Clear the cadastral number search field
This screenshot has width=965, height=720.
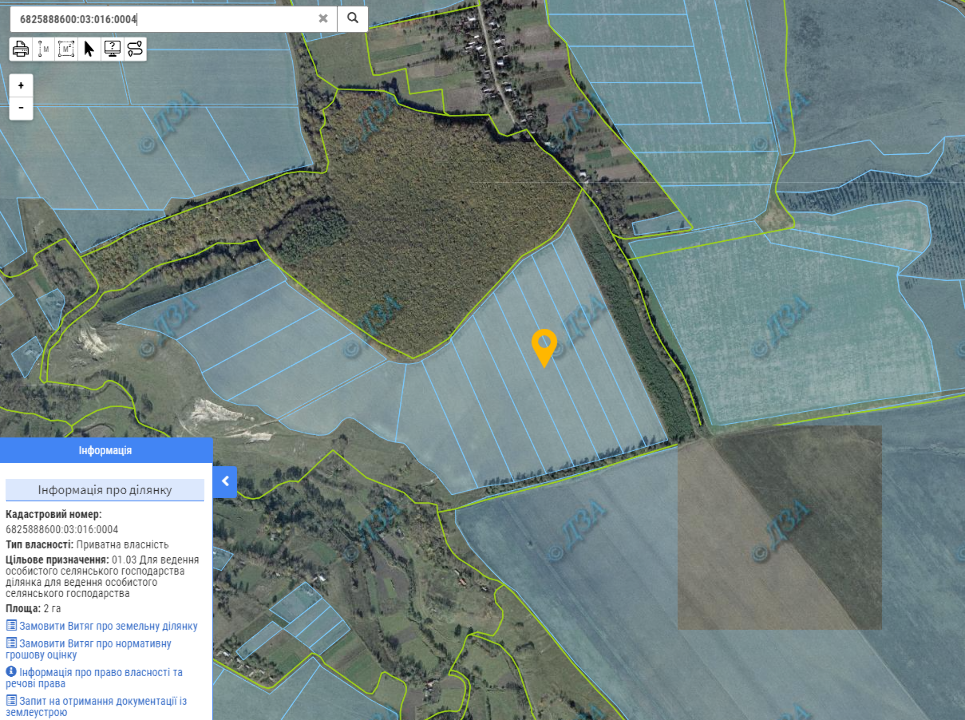323,18
